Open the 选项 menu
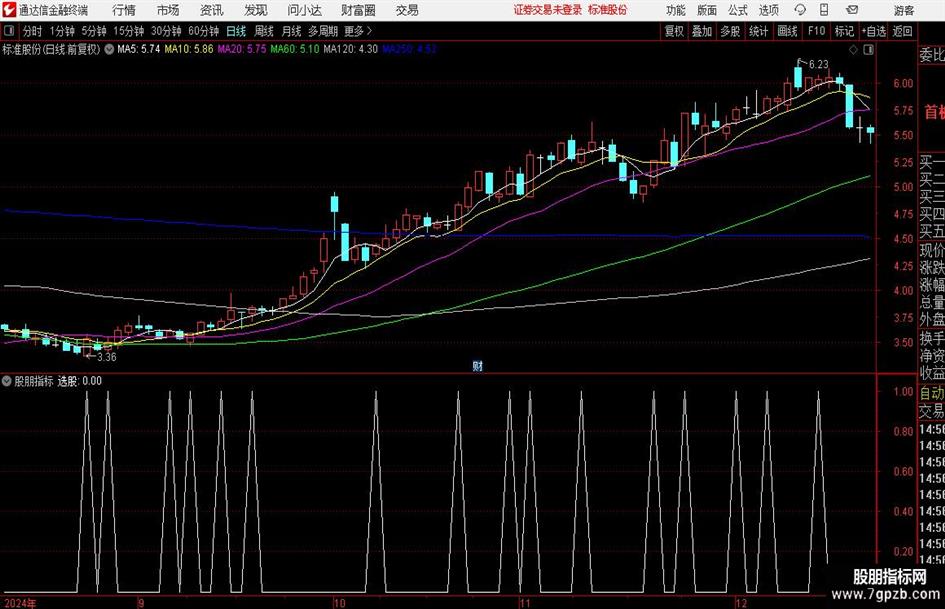Image resolution: width=945 pixels, height=609 pixels. coord(768,10)
